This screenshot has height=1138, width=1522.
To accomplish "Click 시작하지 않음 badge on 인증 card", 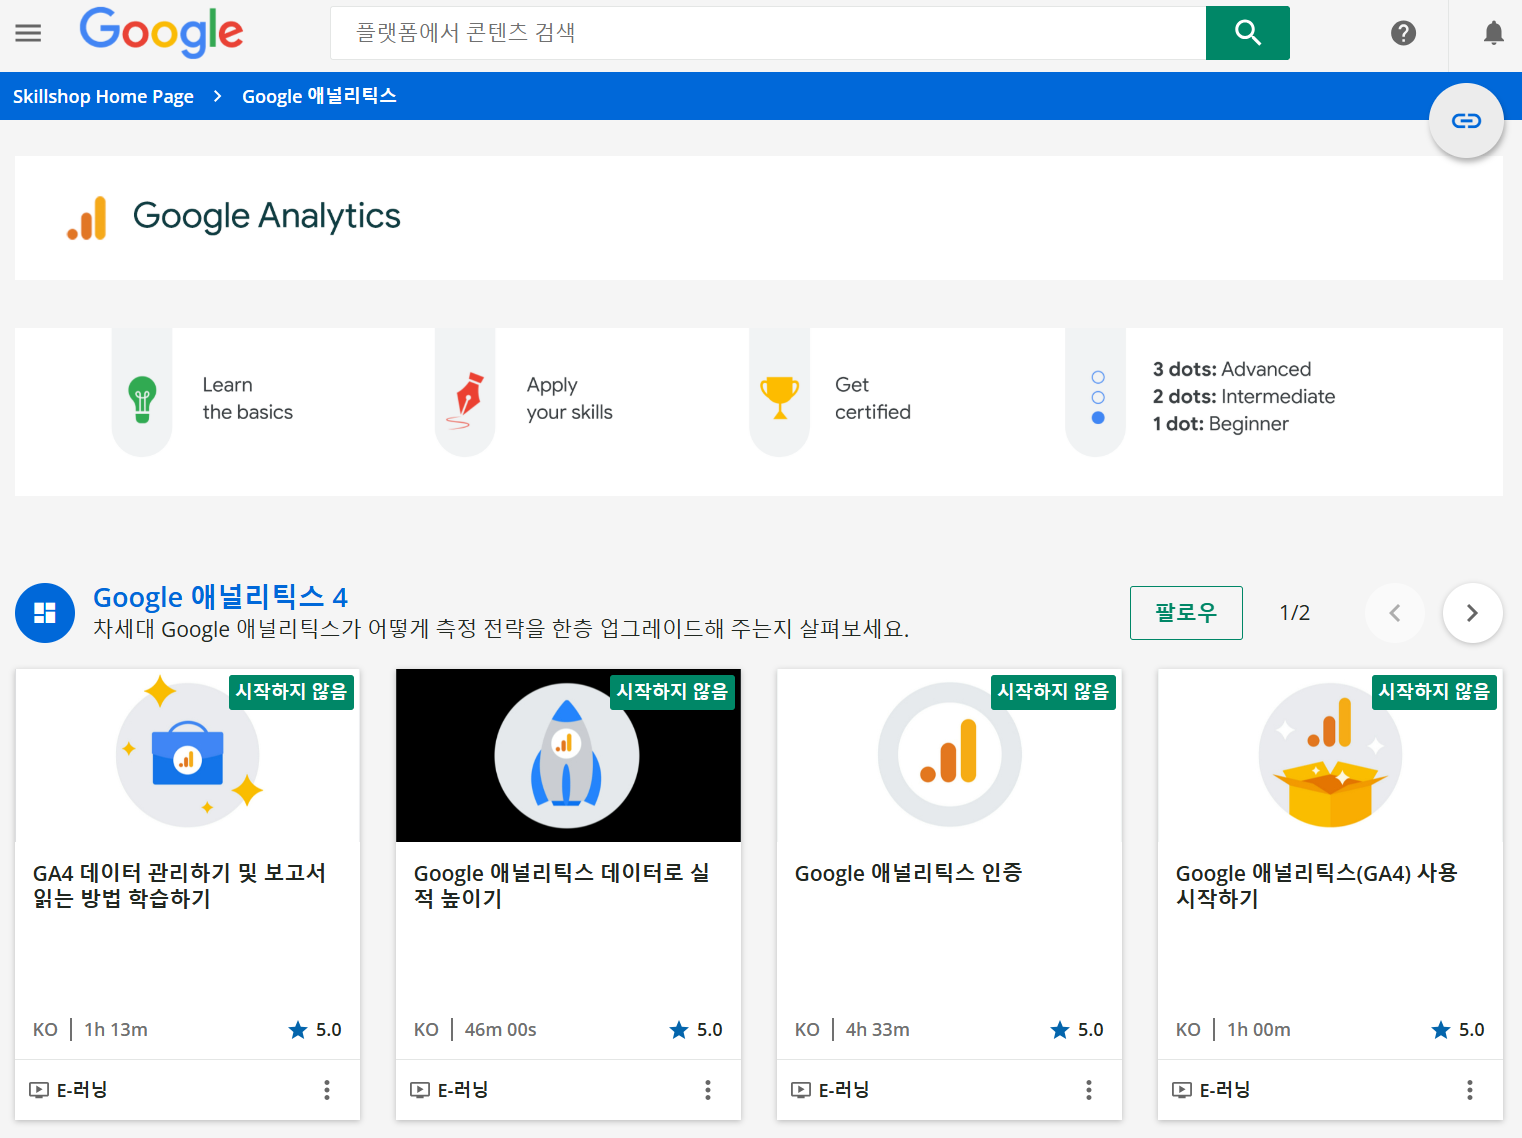I will pyautogui.click(x=1053, y=692).
